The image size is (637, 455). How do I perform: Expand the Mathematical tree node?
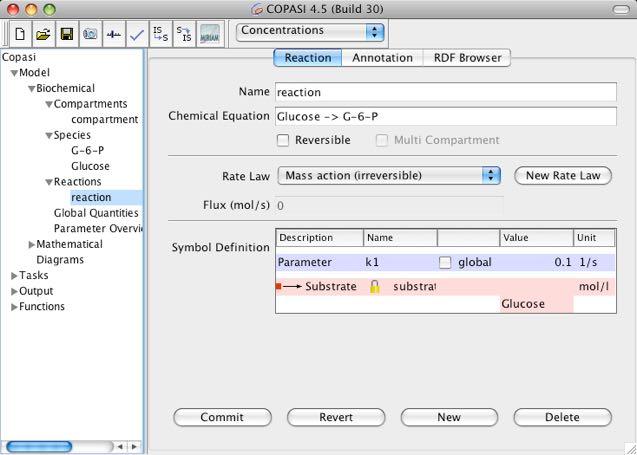[32, 245]
